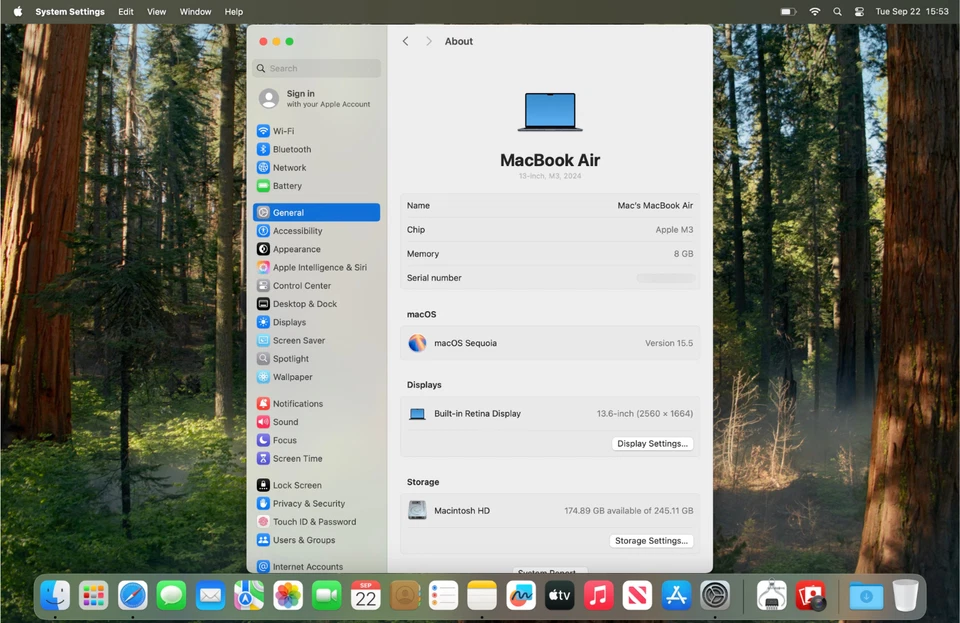Go back with the left chevron
960x623 pixels.
[x=405, y=41]
